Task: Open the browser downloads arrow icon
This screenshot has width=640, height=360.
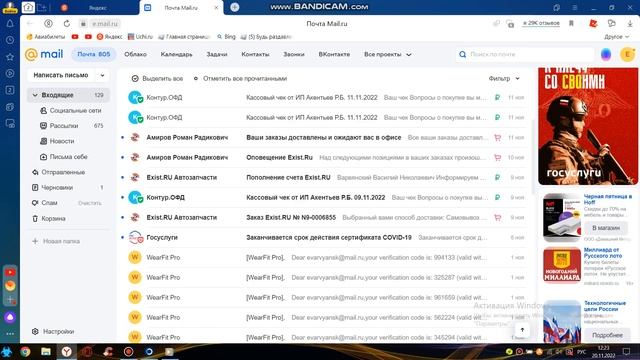Action: tap(630, 24)
